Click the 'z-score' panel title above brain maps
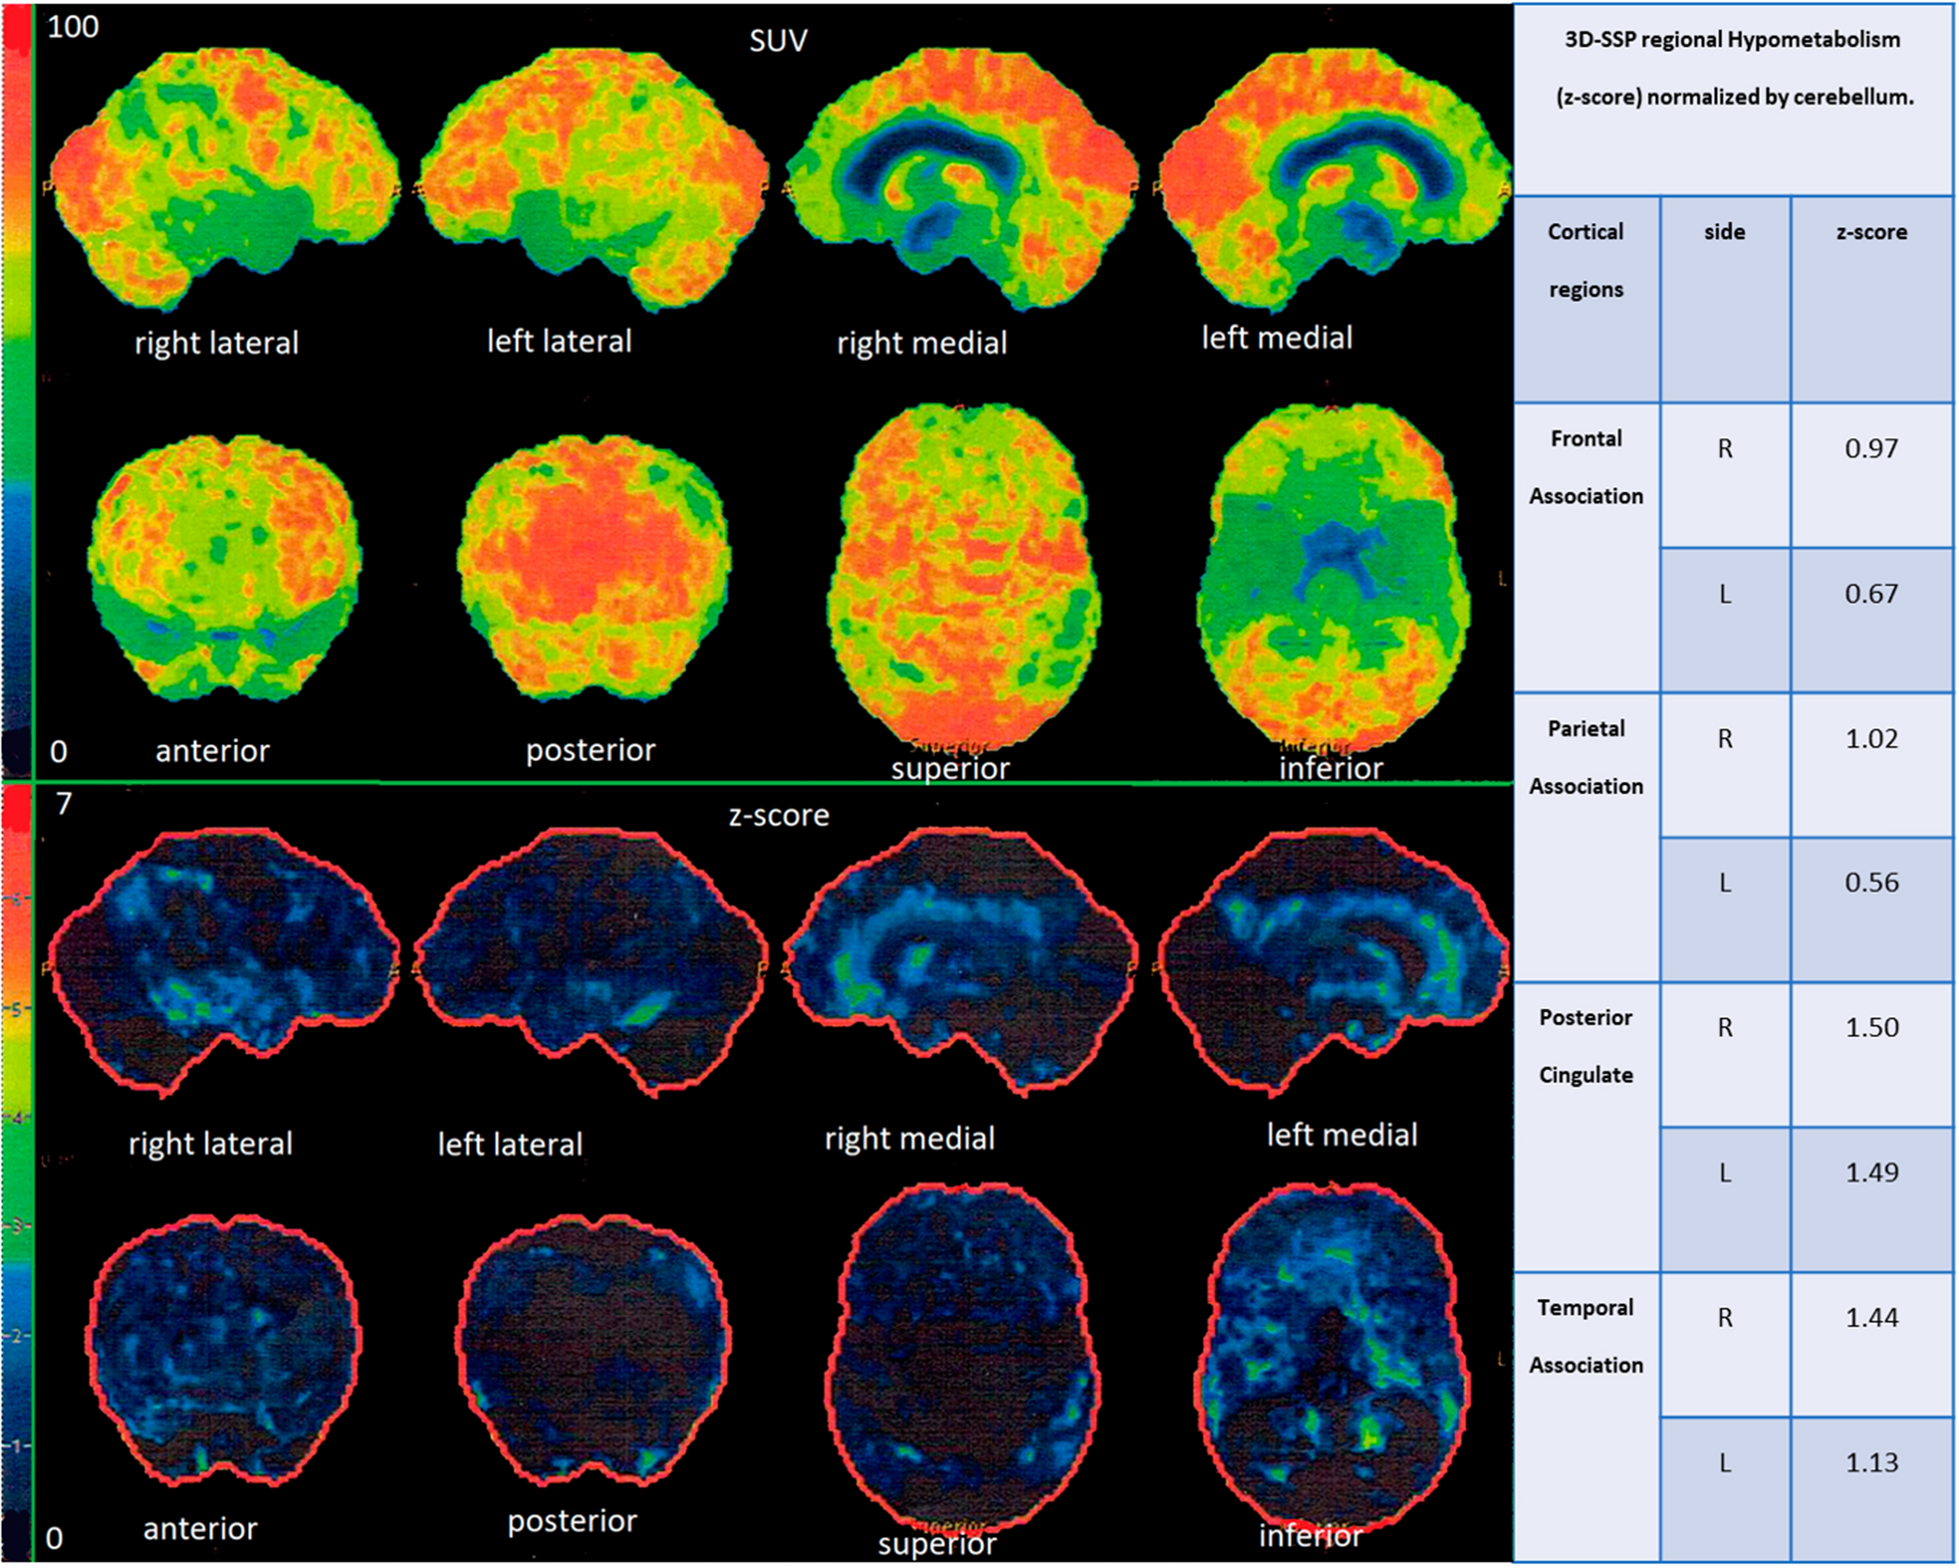Screen dimensions: 1959x1568 click(x=778, y=815)
